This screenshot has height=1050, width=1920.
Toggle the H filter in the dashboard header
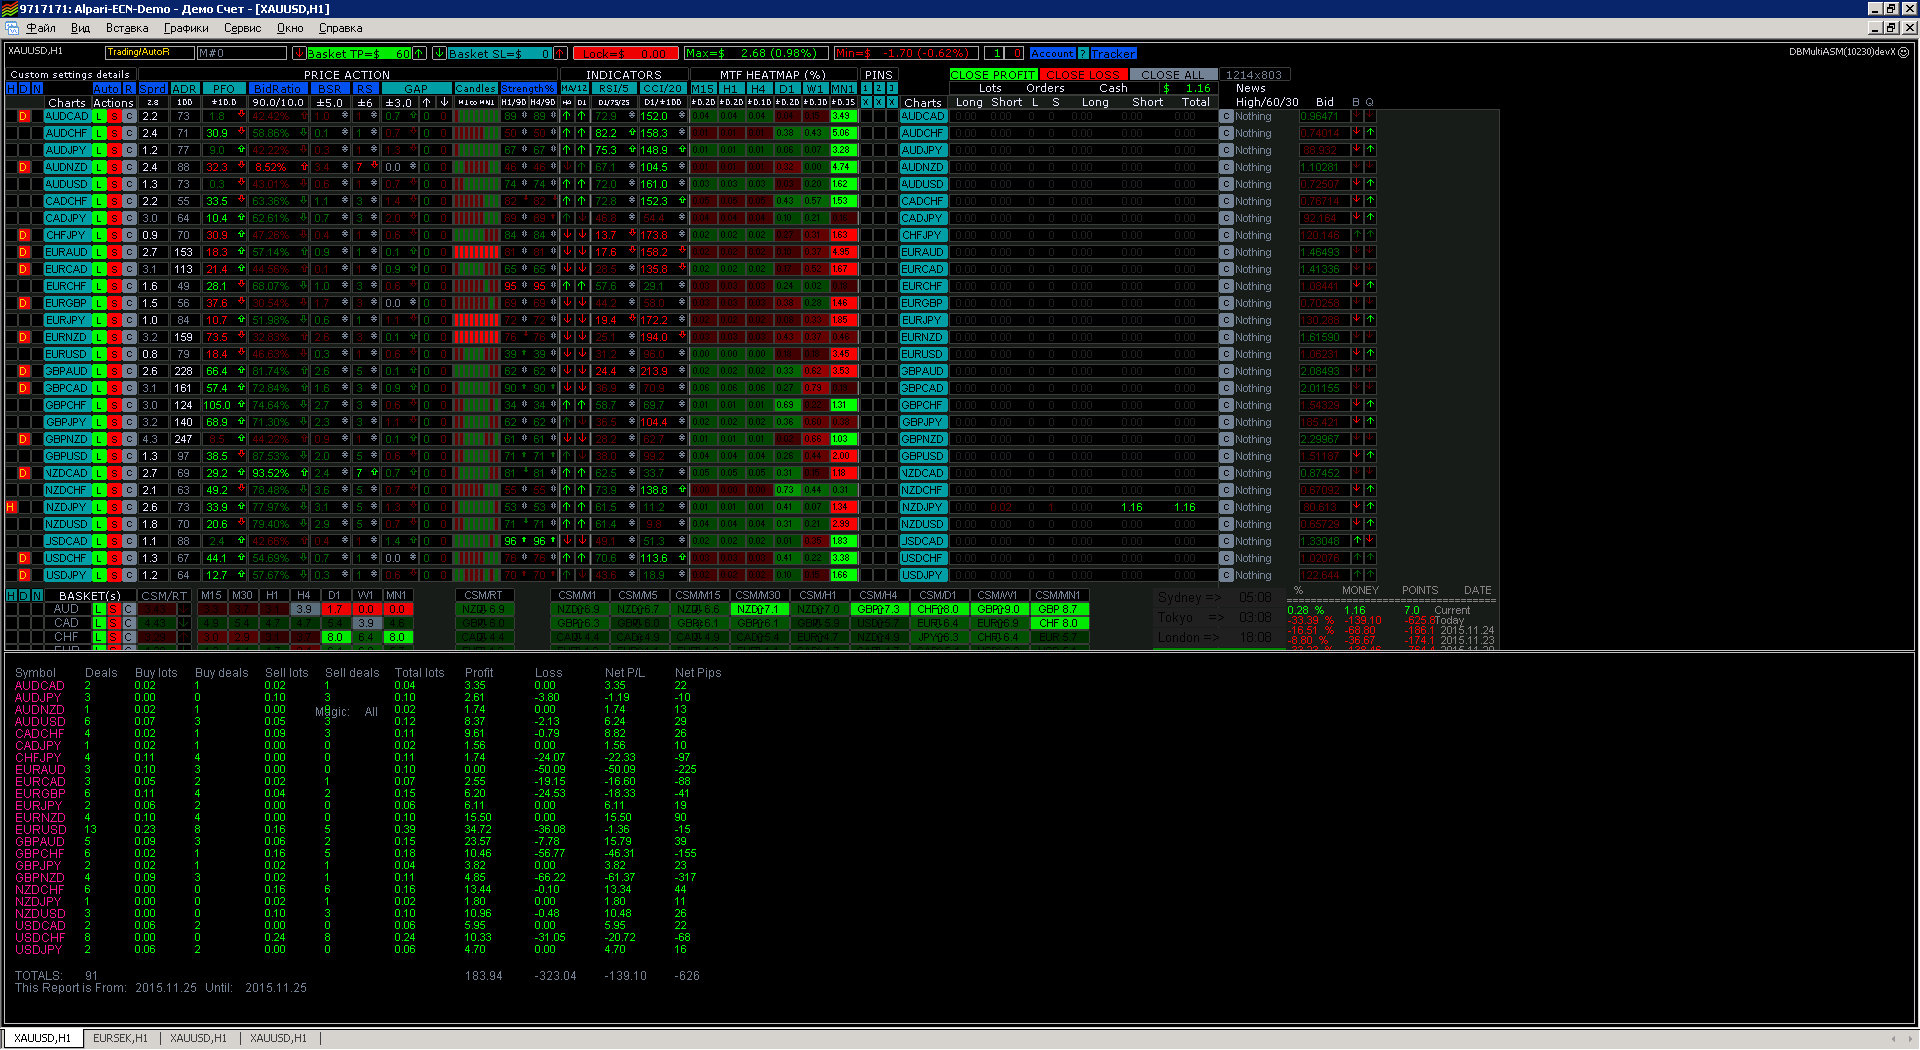(11, 89)
